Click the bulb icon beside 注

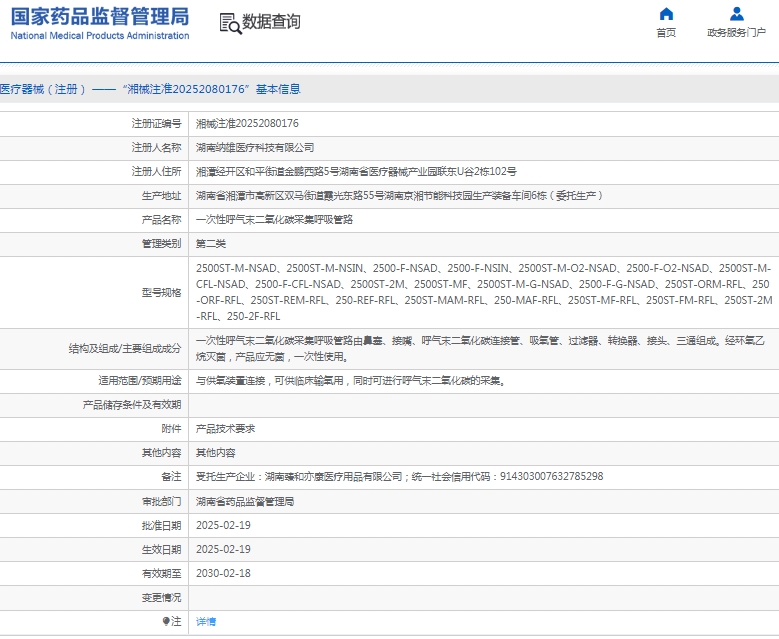(166, 621)
